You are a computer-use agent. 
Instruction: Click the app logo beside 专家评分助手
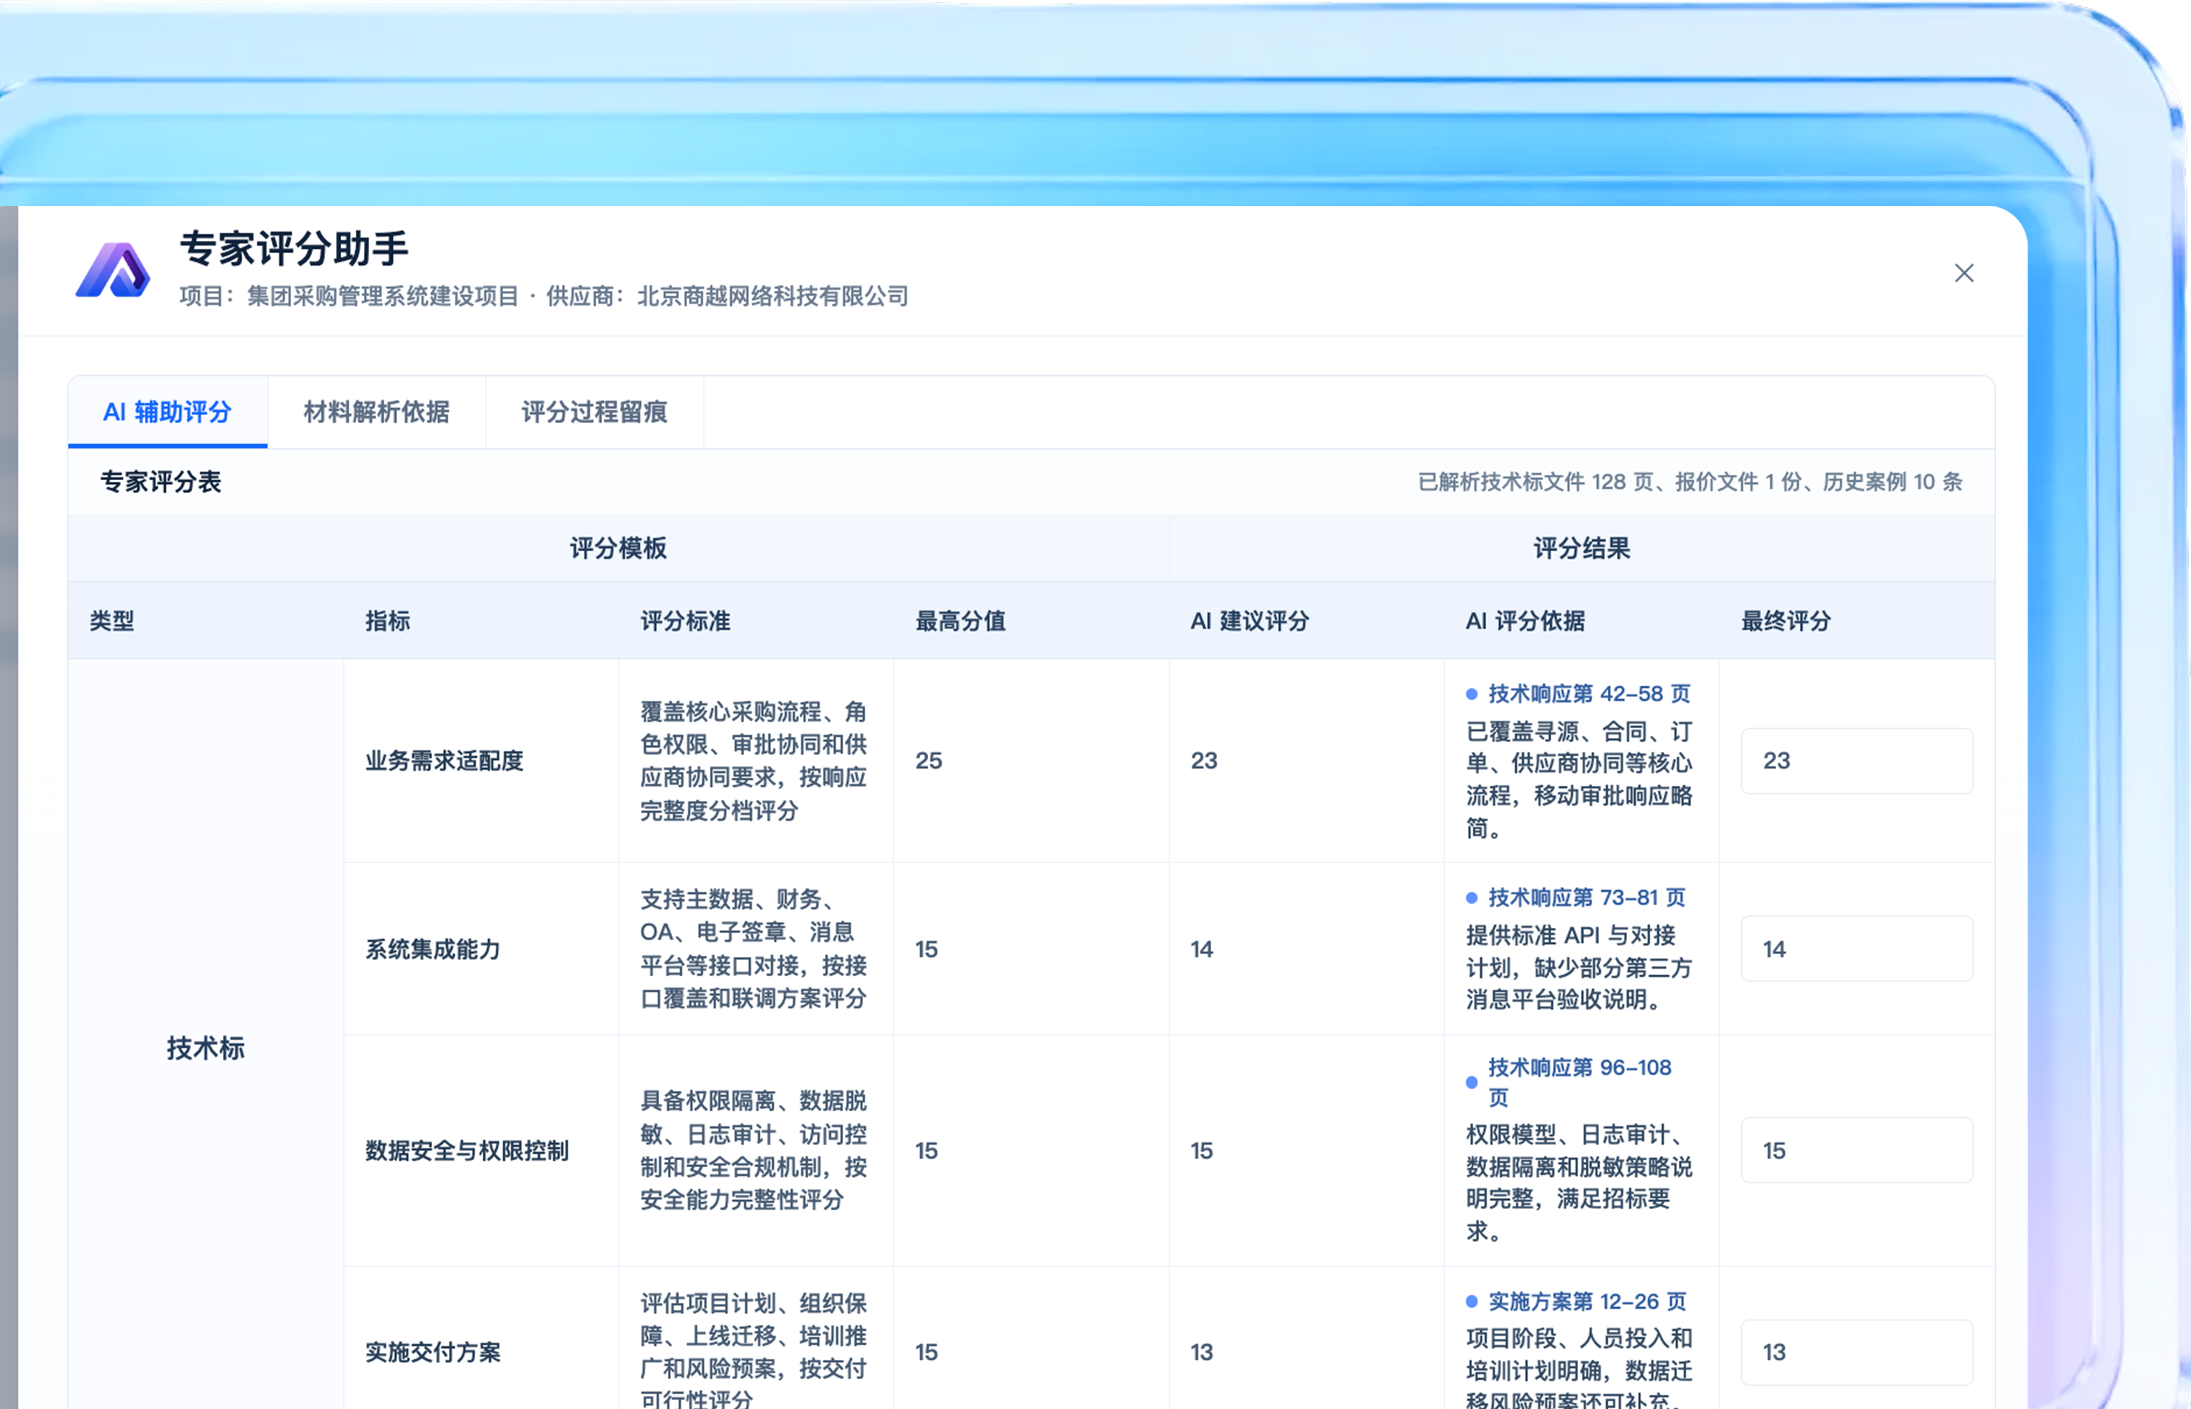tap(113, 270)
